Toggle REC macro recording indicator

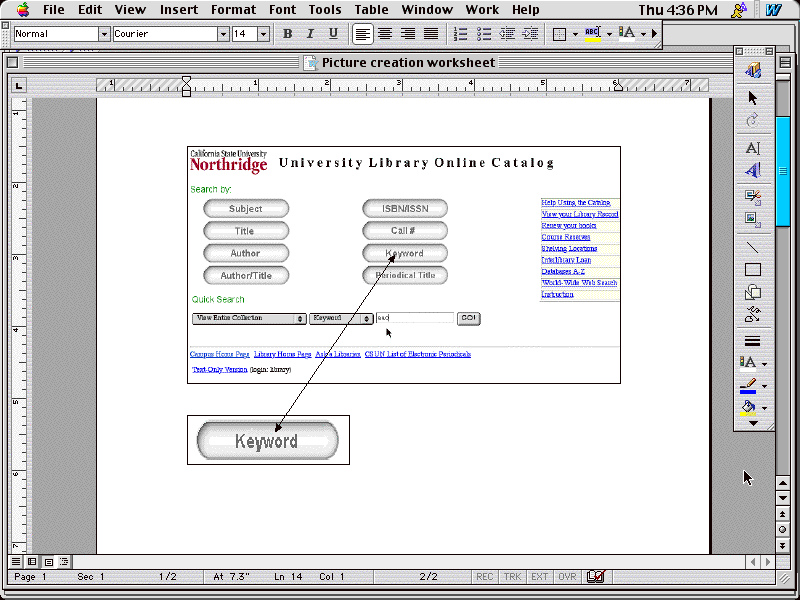(x=484, y=577)
